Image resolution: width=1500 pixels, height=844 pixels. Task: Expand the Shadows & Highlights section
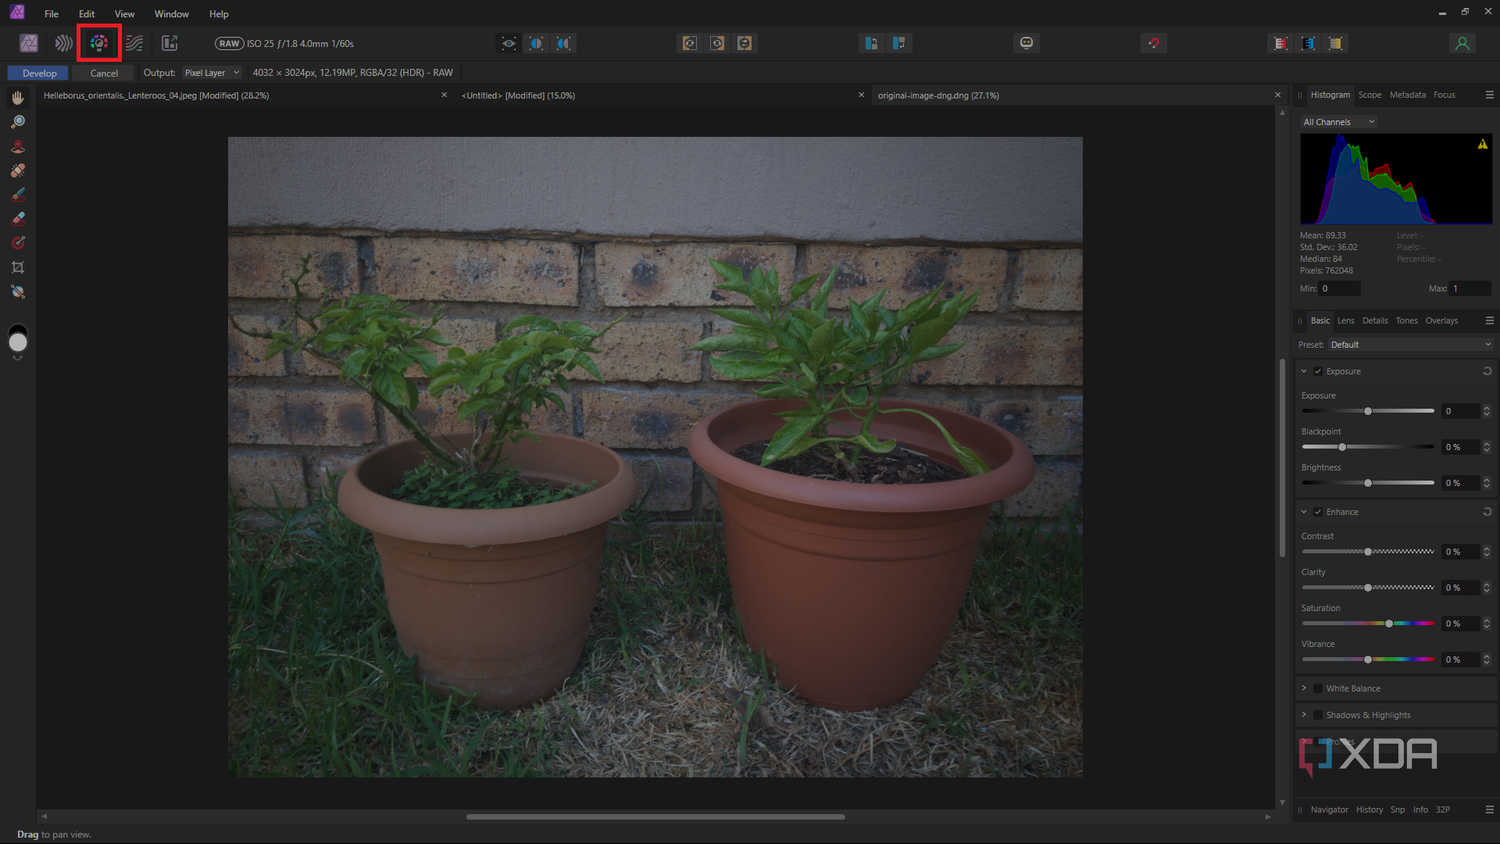coord(1304,715)
